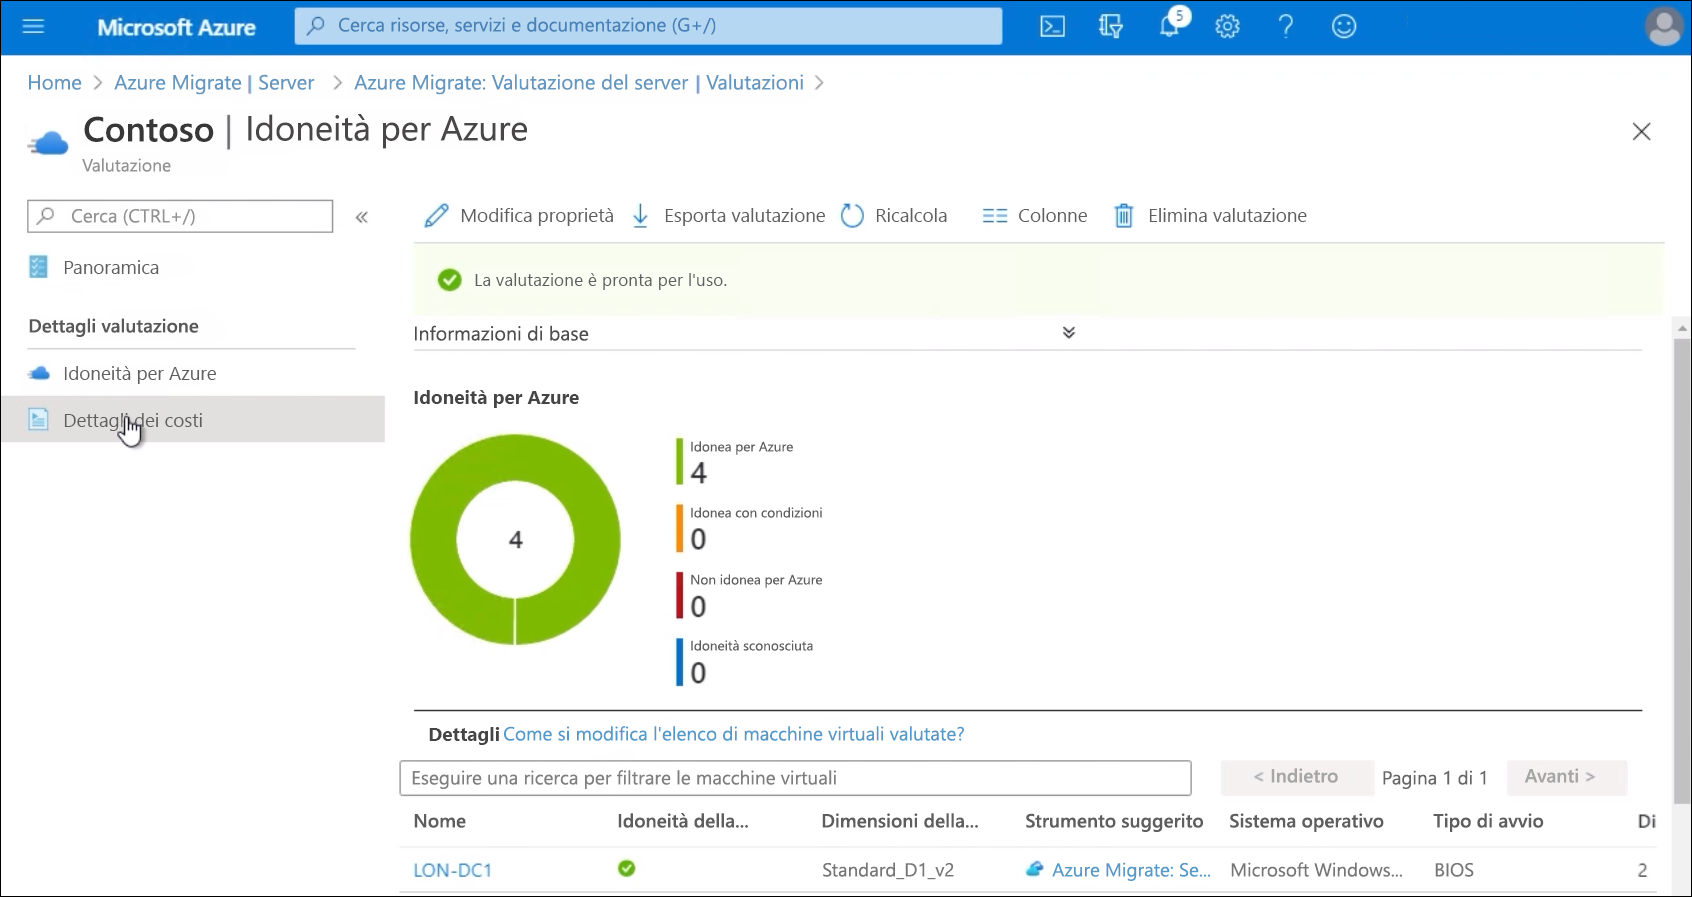Open the user account avatar
The width and height of the screenshot is (1692, 897).
1664,26
